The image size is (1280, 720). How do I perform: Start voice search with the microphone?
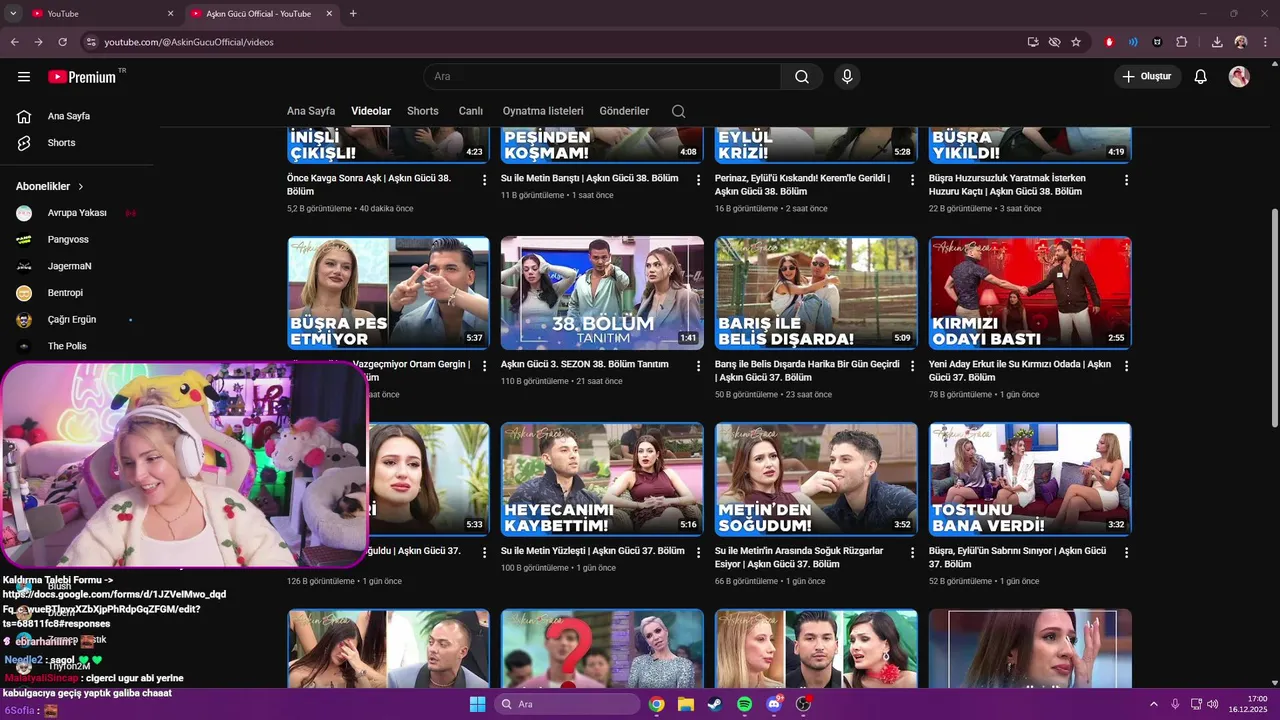tap(847, 77)
